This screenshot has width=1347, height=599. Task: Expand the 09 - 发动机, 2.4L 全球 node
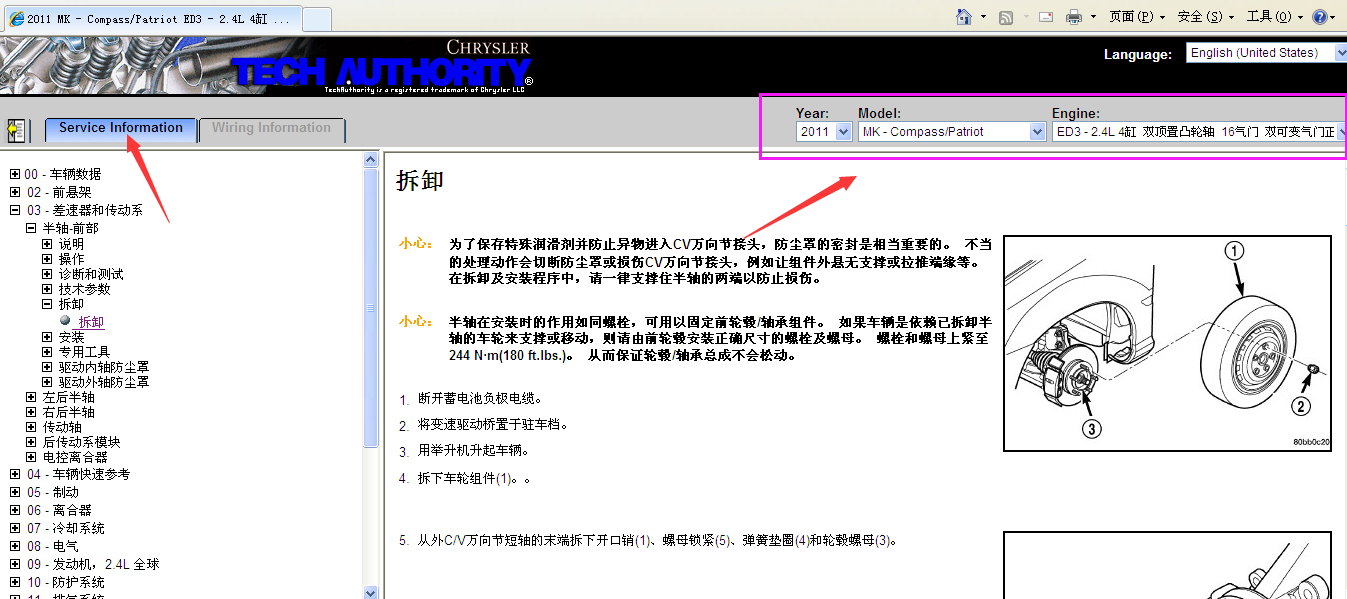point(15,564)
